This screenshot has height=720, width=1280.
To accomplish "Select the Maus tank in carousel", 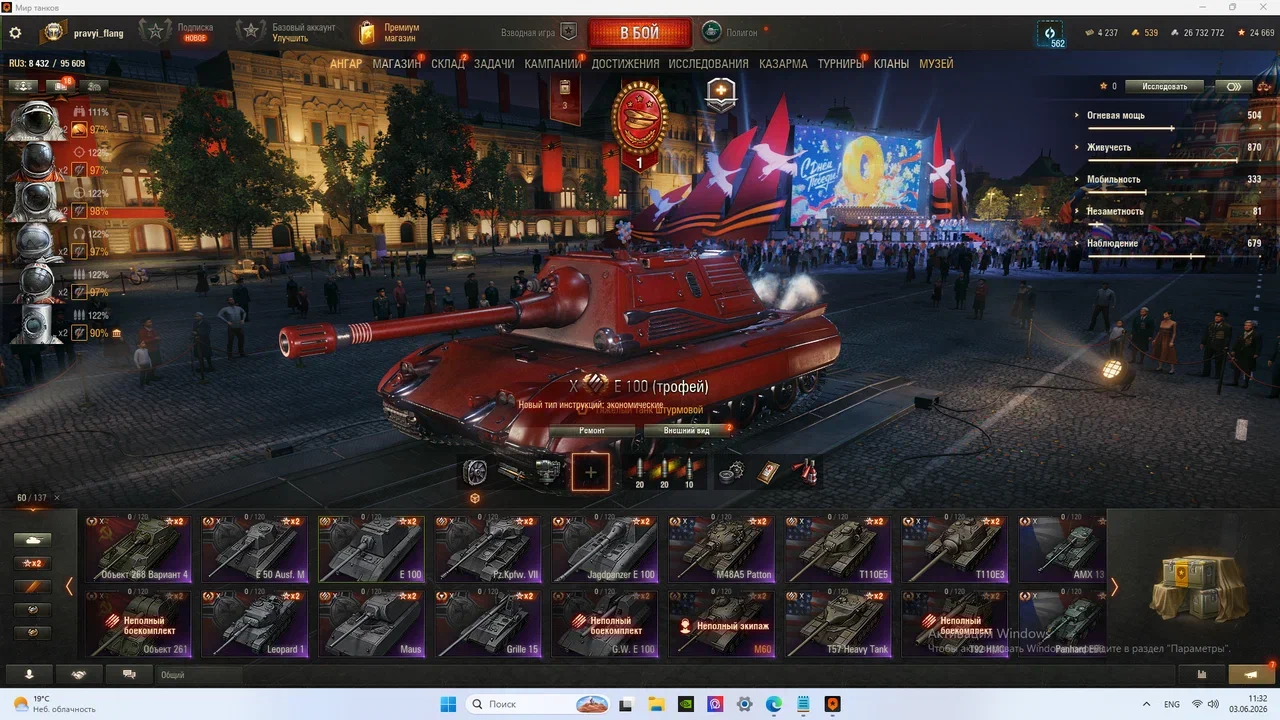I will pyautogui.click(x=371, y=623).
